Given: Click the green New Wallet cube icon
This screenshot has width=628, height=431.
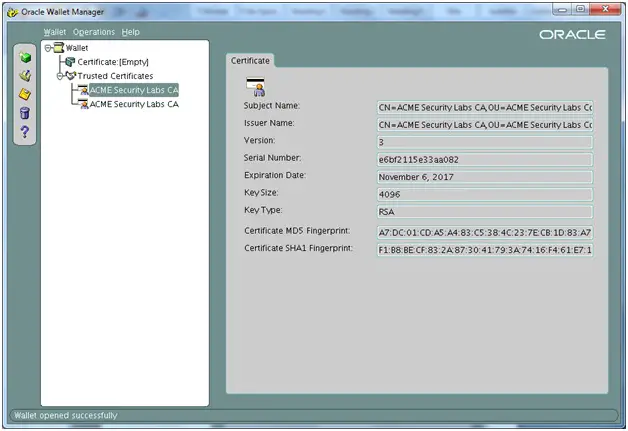Looking at the screenshot, I should pyautogui.click(x=25, y=58).
